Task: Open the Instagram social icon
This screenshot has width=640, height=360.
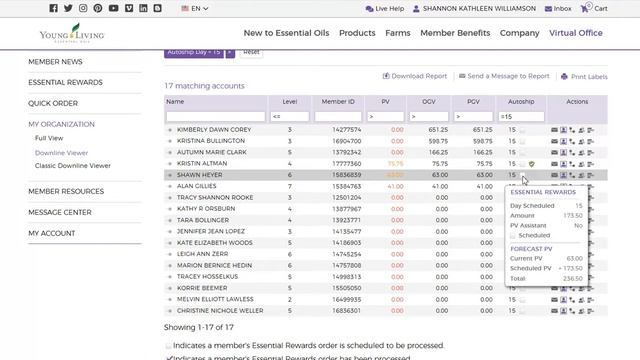Action: pos(83,8)
